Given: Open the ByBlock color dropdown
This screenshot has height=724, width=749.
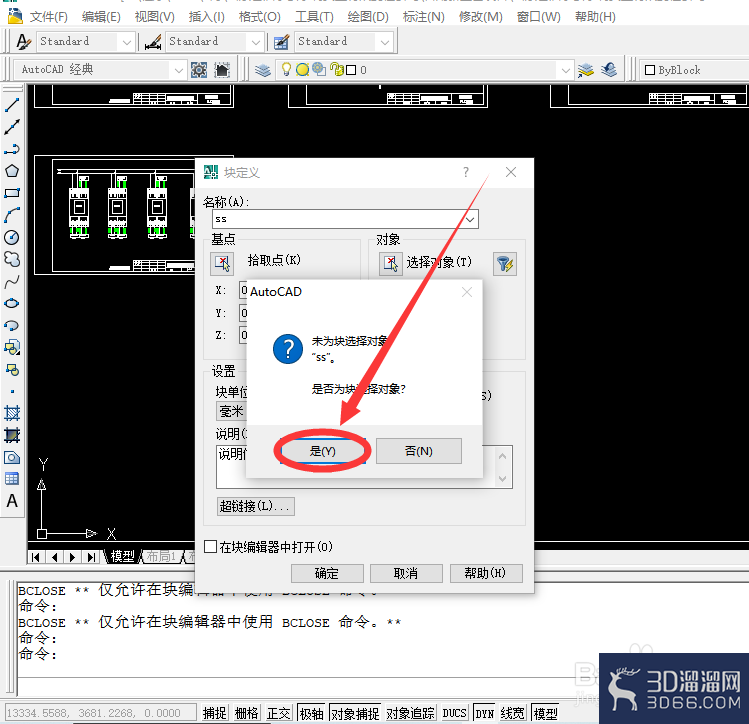Looking at the screenshot, I should [694, 70].
